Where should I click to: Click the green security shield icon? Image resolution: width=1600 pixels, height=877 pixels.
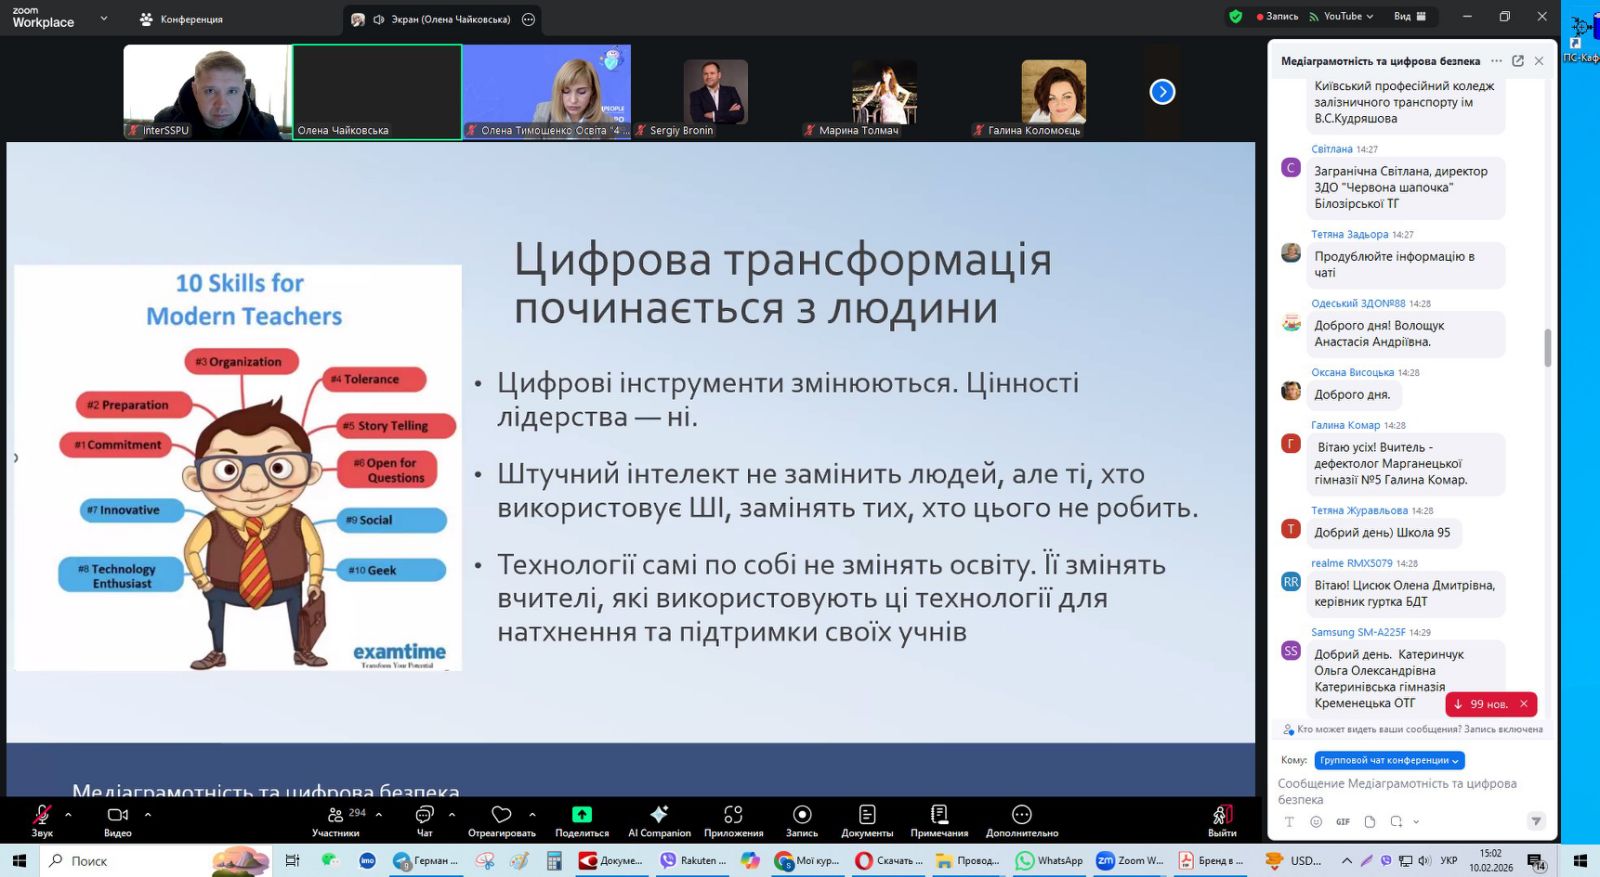[x=1236, y=17]
